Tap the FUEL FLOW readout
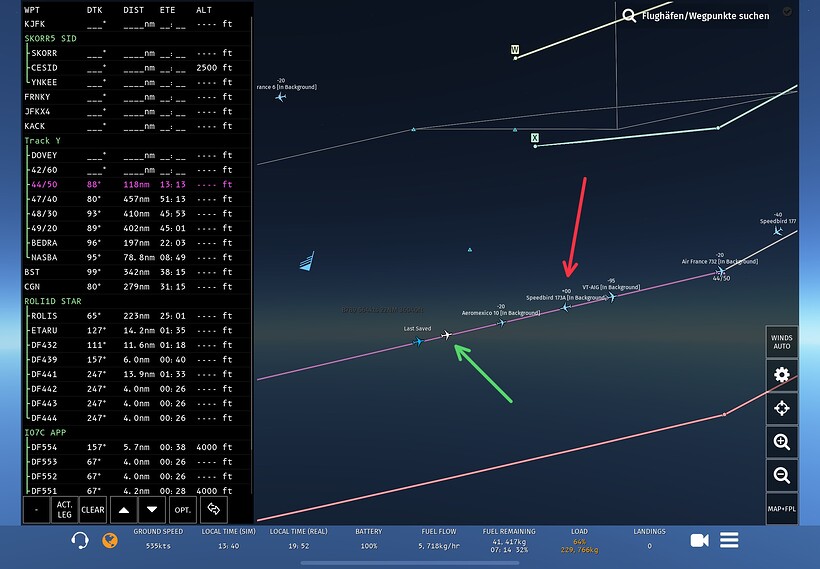820x569 pixels. pos(439,539)
